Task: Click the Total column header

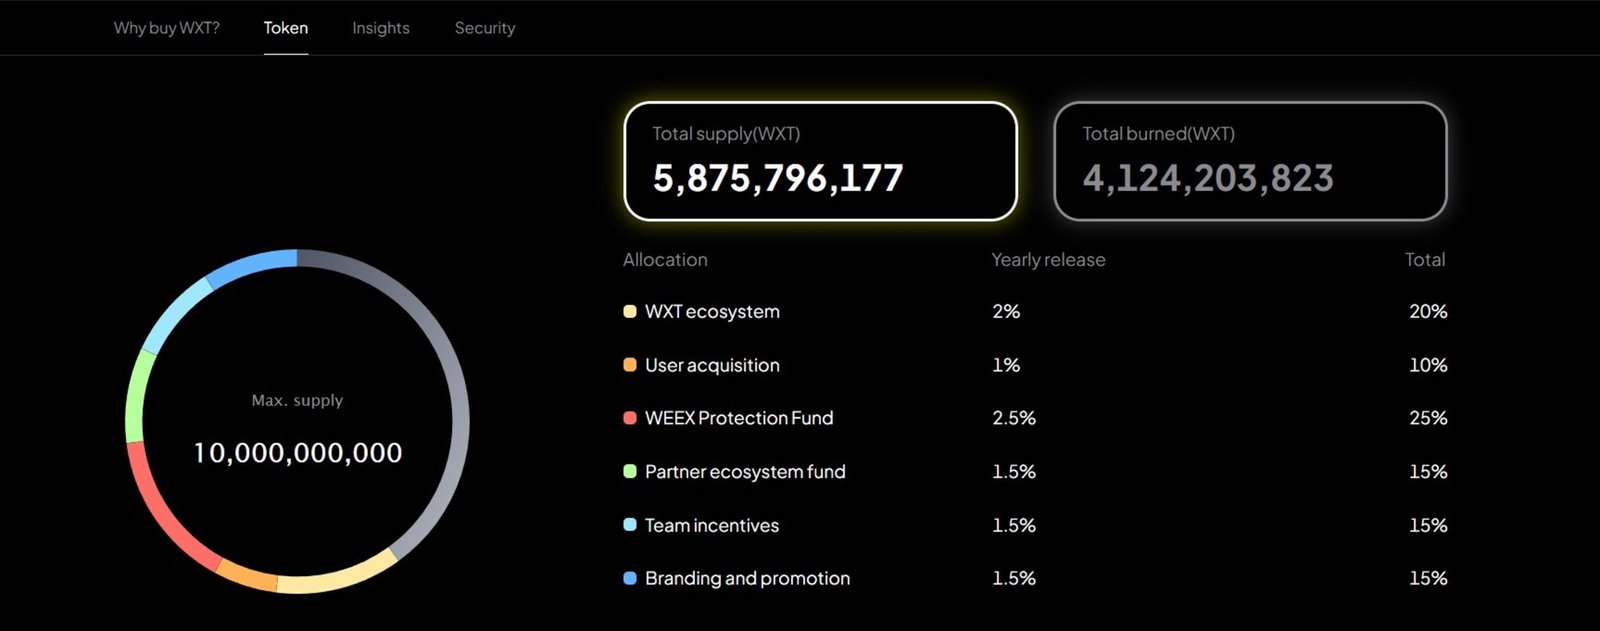Action: click(x=1424, y=259)
